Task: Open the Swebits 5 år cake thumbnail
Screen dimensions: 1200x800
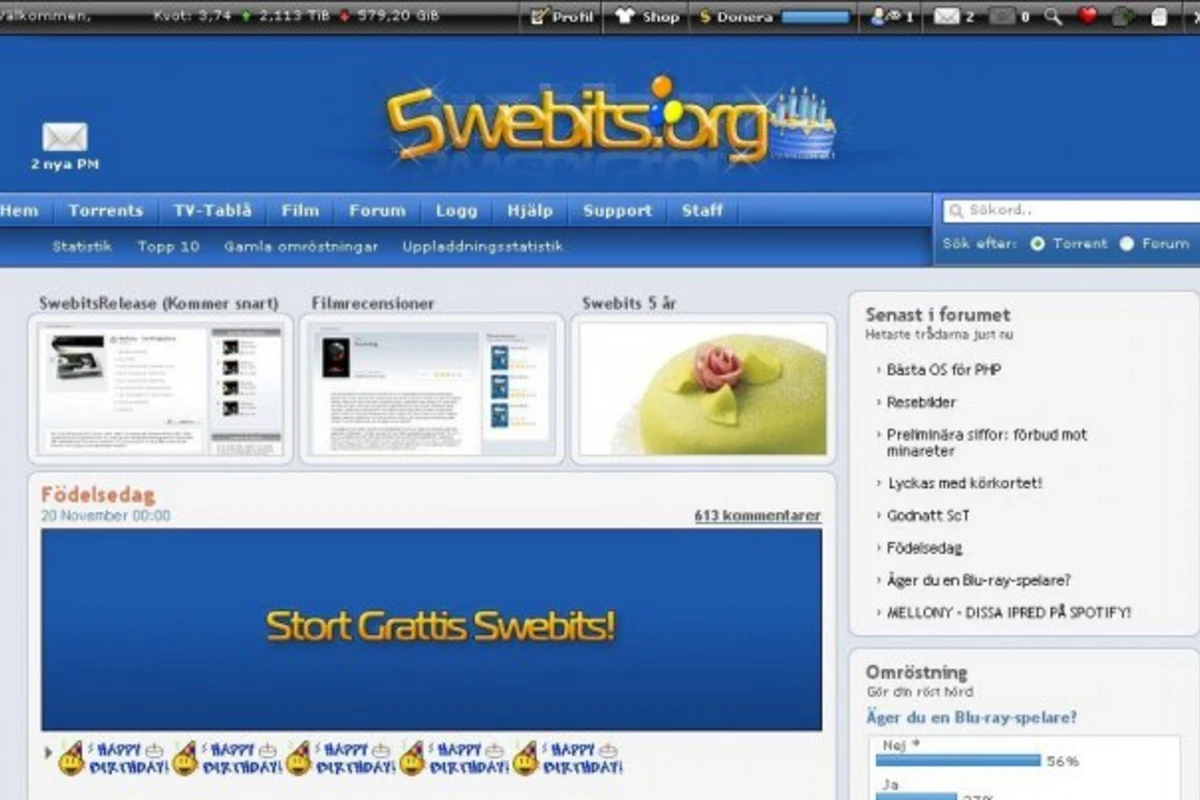Action: 704,388
